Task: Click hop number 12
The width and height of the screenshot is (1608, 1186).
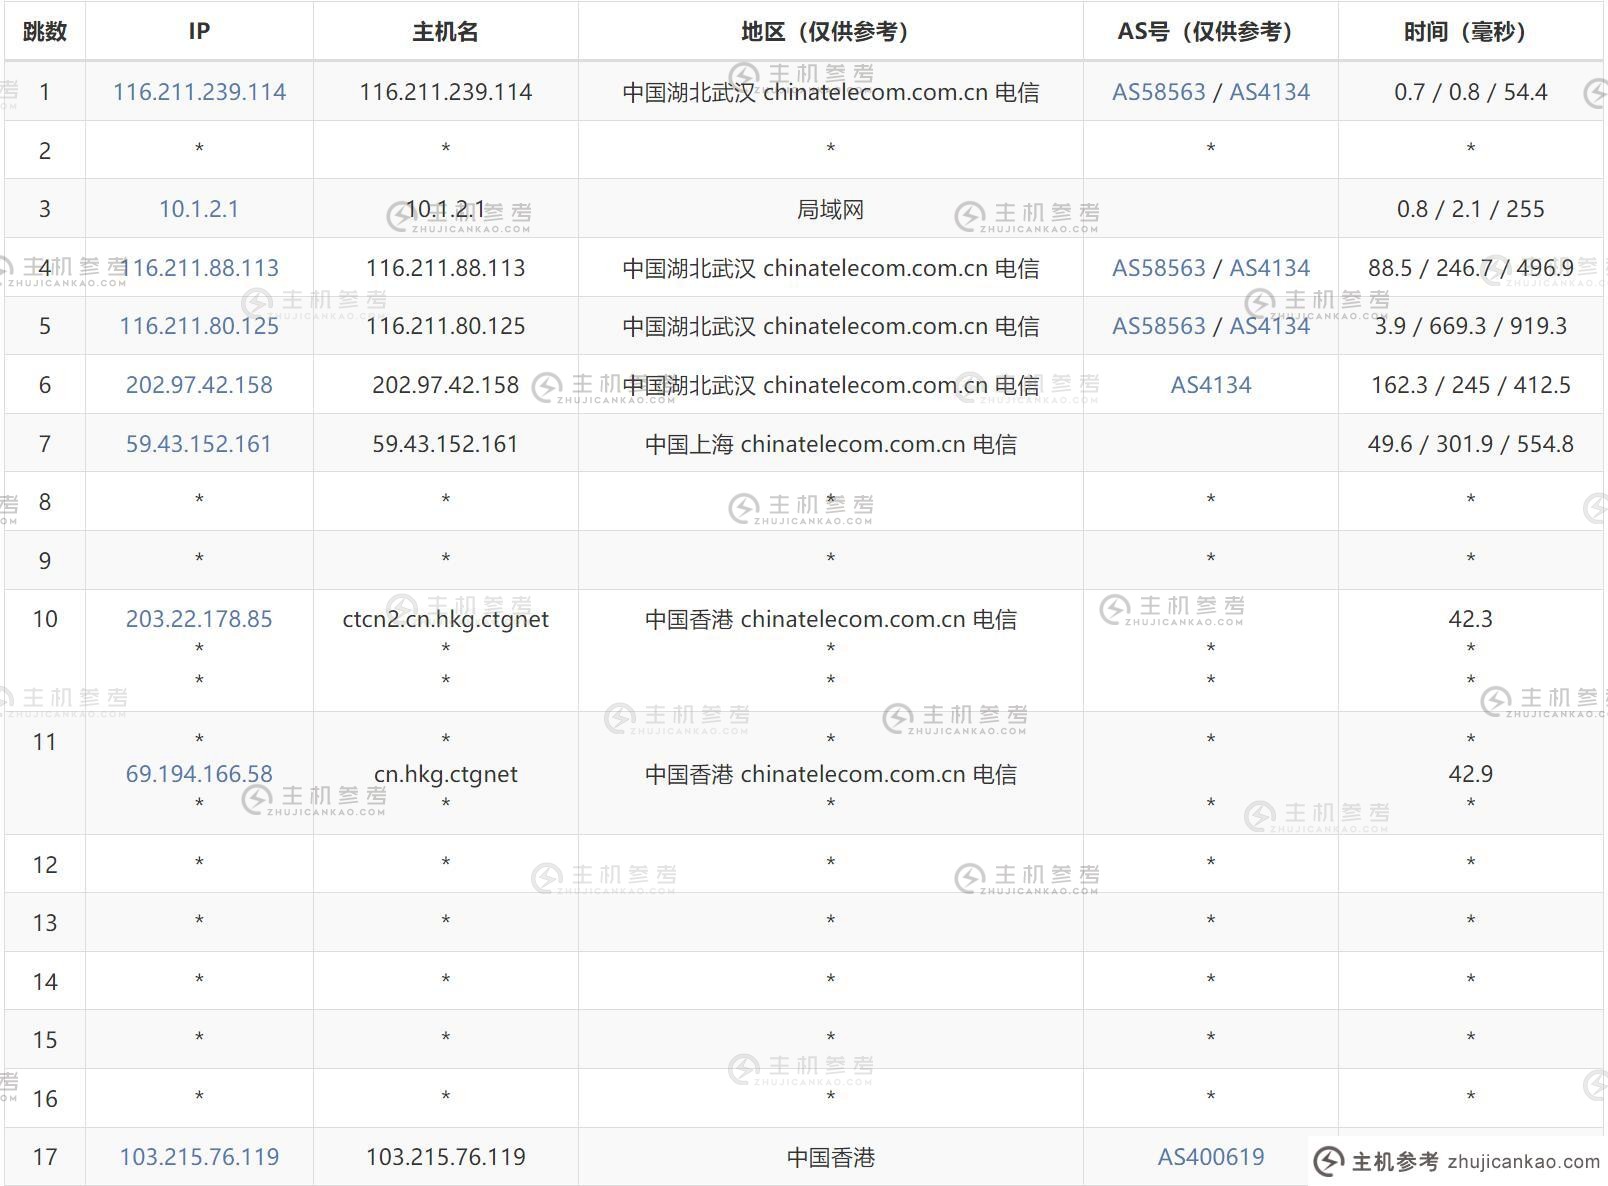Action: [45, 865]
